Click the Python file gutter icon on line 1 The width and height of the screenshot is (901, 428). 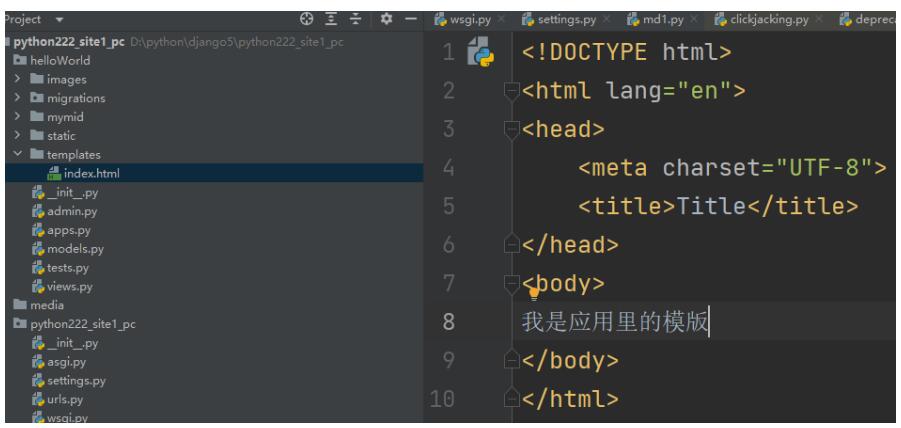click(482, 53)
